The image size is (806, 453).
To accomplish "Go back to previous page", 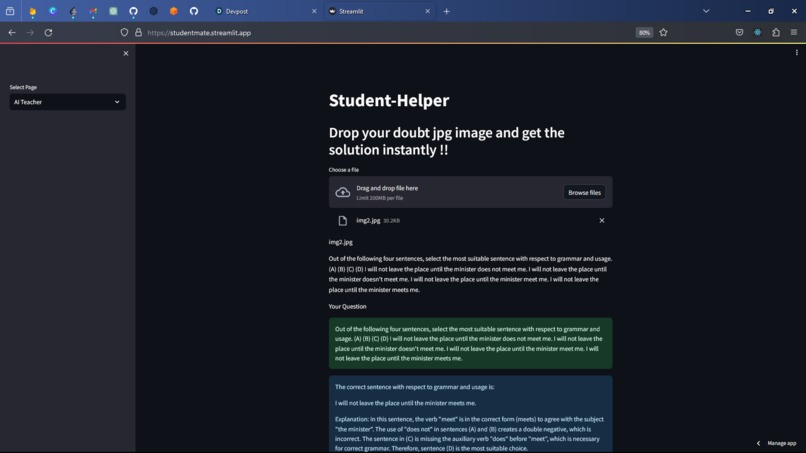I will tap(12, 32).
